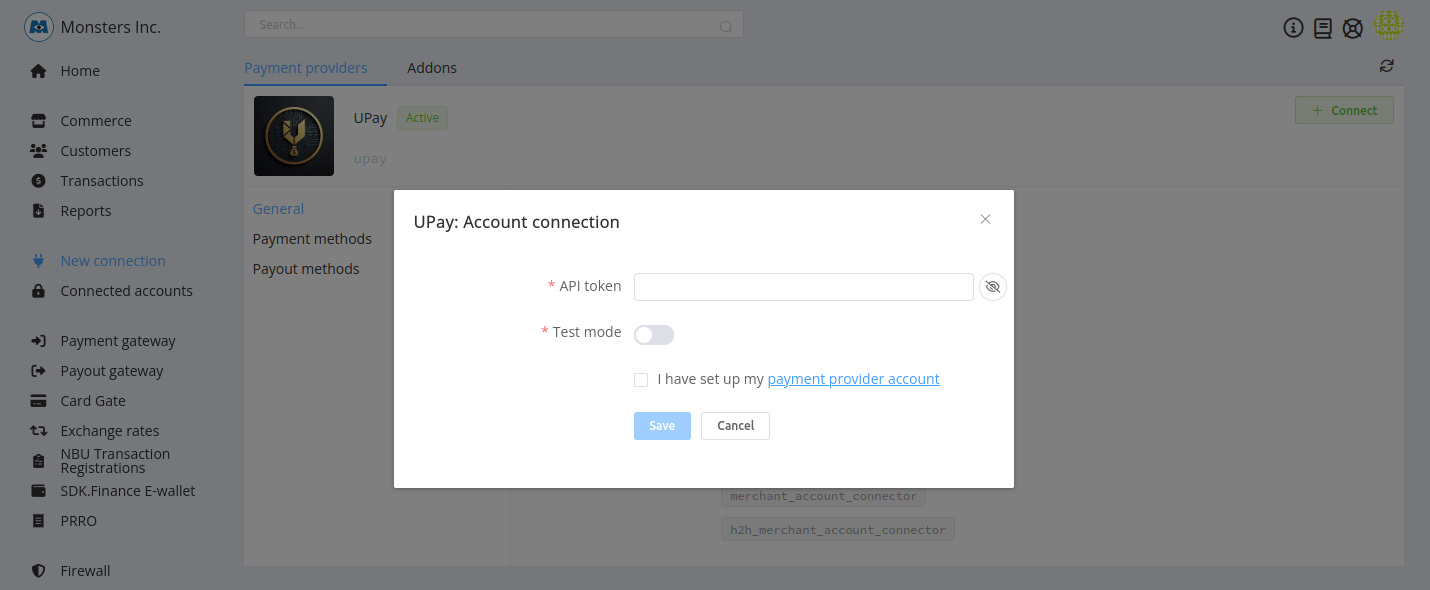
Task: Click the Save button in dialog
Action: click(662, 426)
